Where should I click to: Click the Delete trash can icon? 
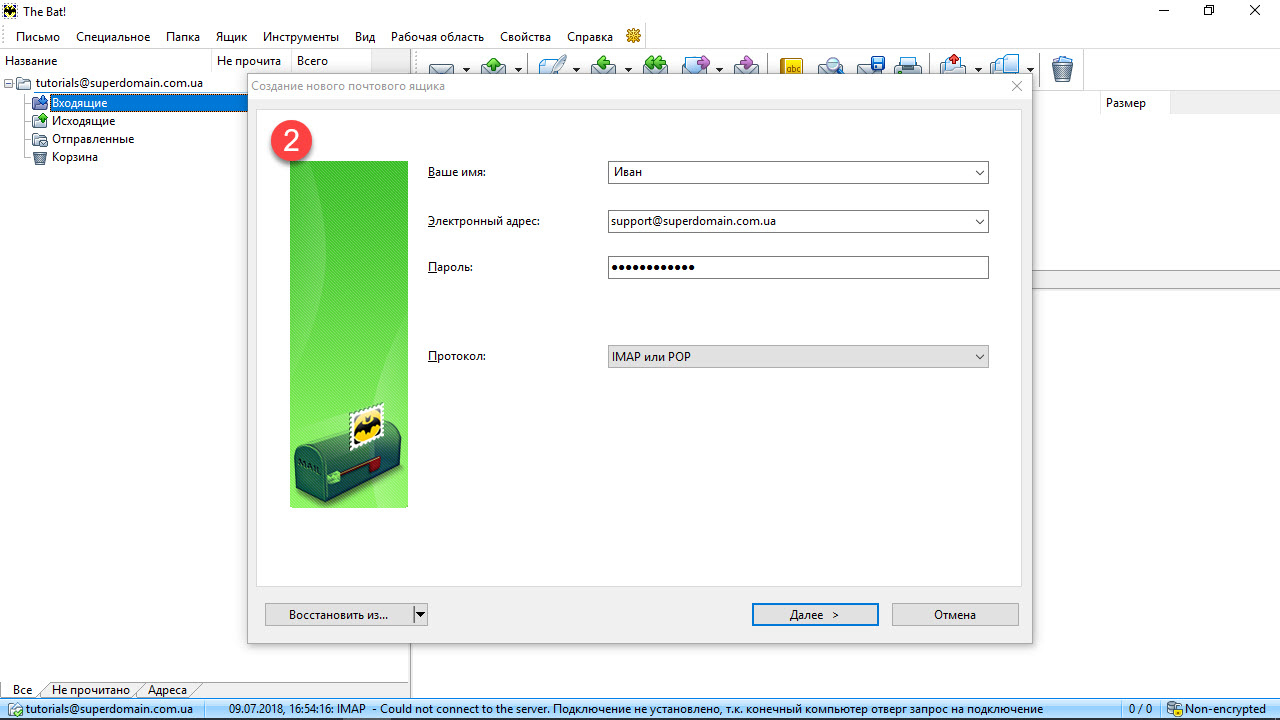tap(1062, 68)
